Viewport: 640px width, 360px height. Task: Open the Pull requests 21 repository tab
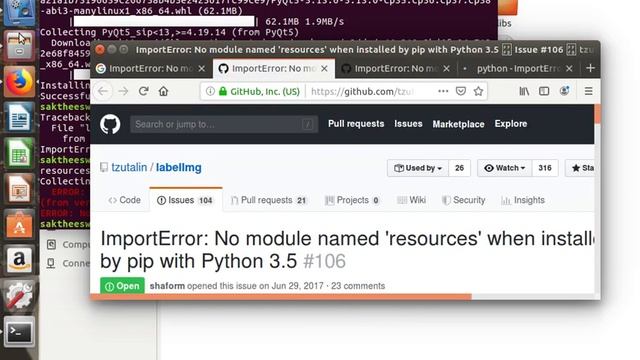pyautogui.click(x=269, y=200)
